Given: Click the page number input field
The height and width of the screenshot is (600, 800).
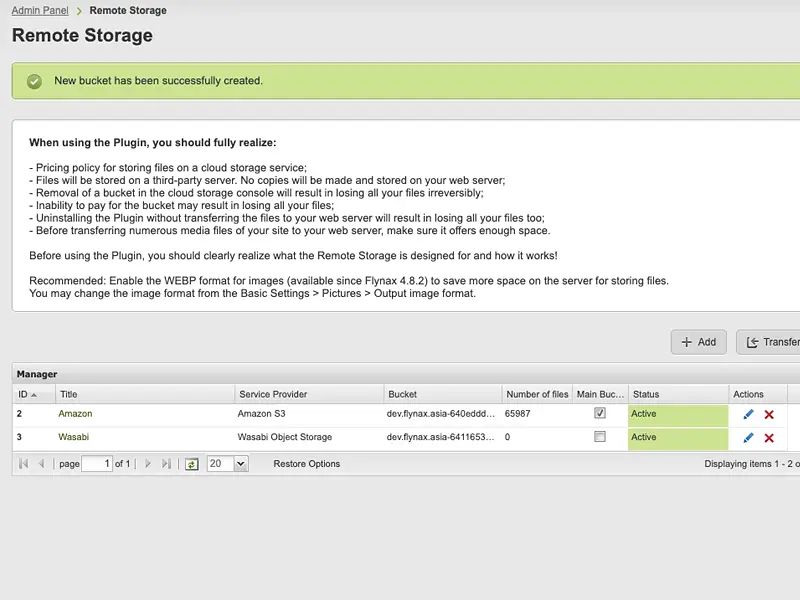Looking at the screenshot, I should [97, 464].
